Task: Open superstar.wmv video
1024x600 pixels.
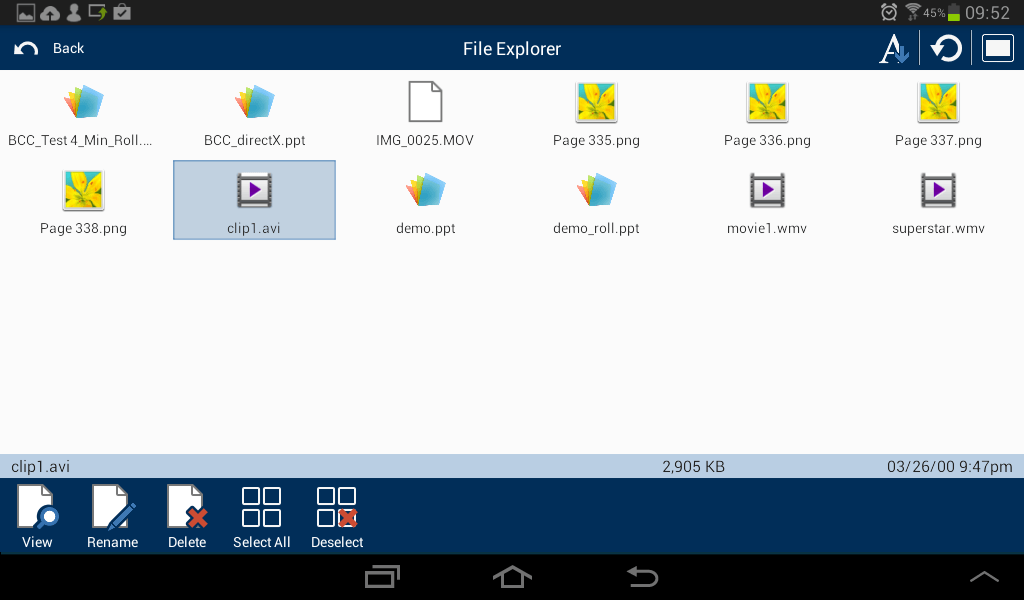Action: point(938,200)
